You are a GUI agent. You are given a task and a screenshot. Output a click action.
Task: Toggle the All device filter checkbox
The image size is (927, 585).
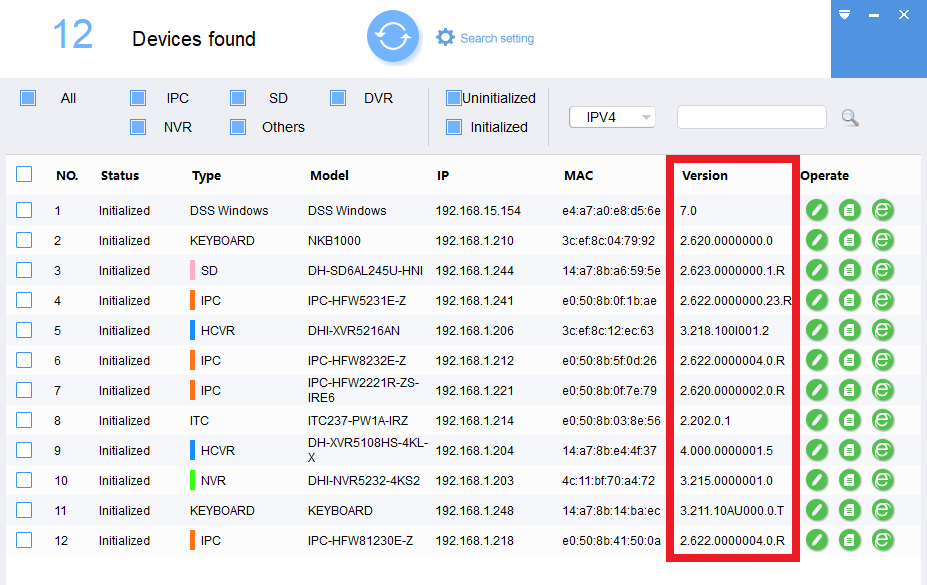point(28,98)
